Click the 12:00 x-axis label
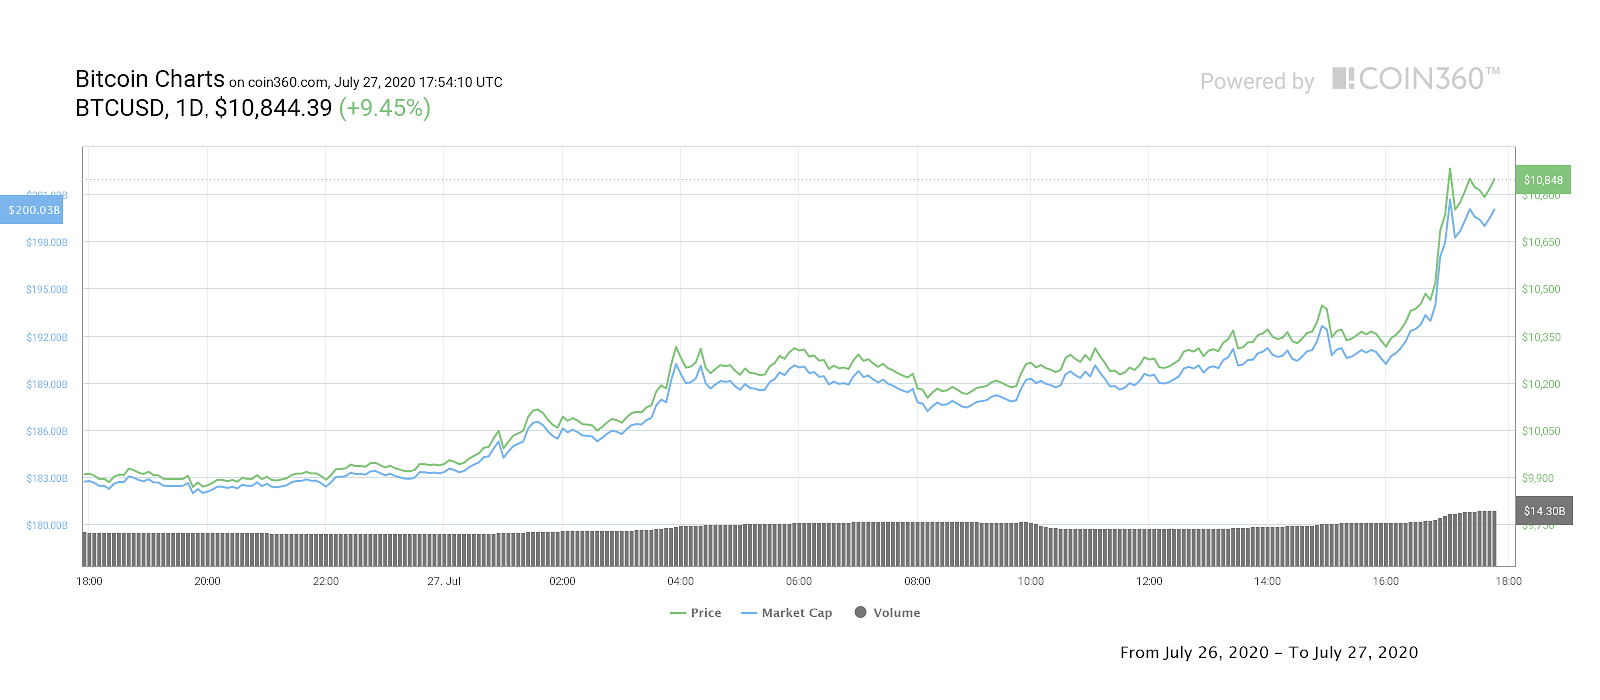The width and height of the screenshot is (1600, 700). (1149, 581)
